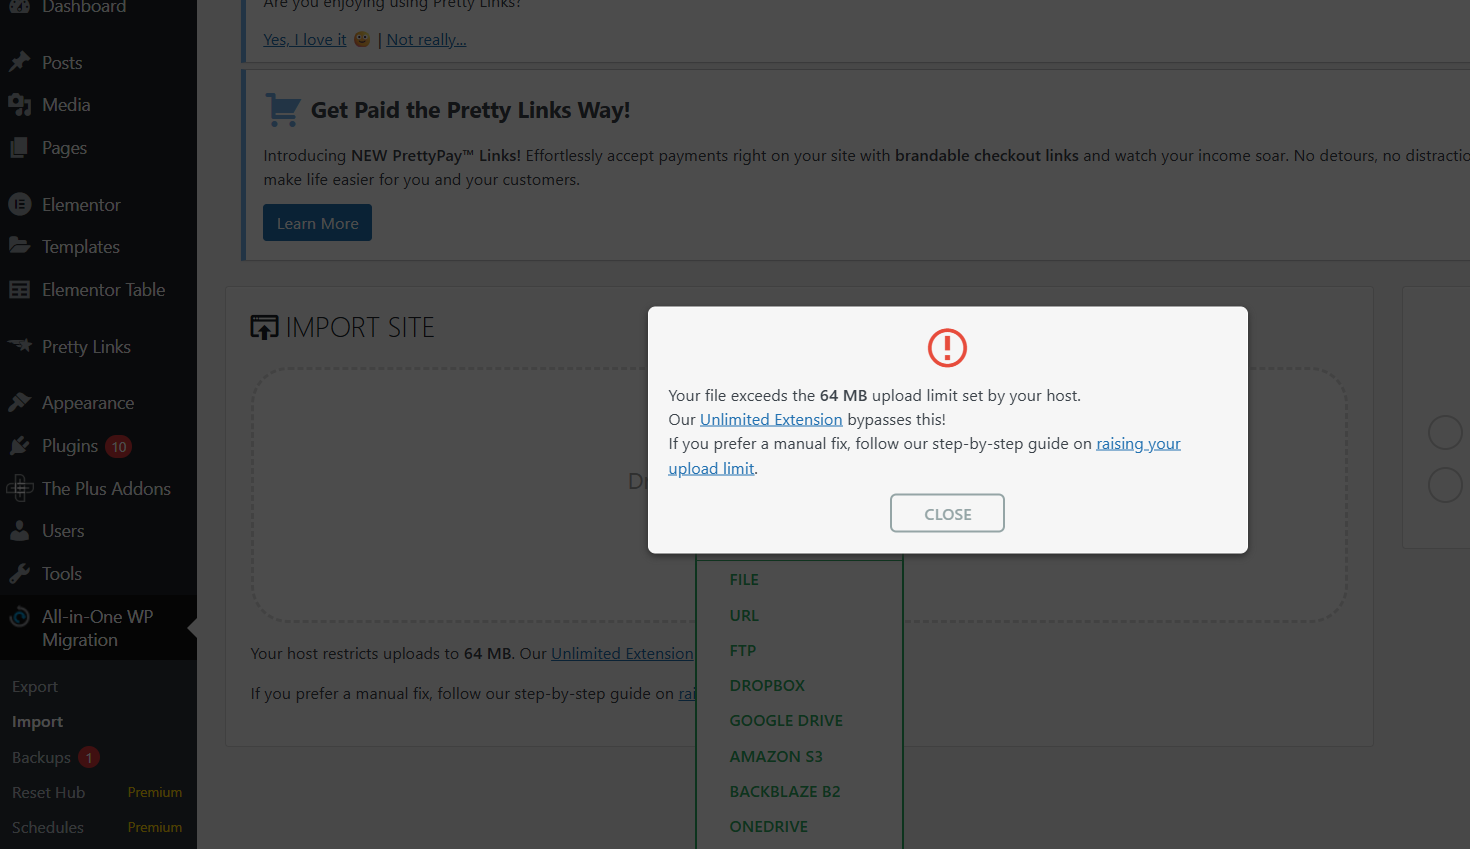Screen dimensions: 1470x849
Task: Click the shopping cart icon
Action: tap(283, 110)
